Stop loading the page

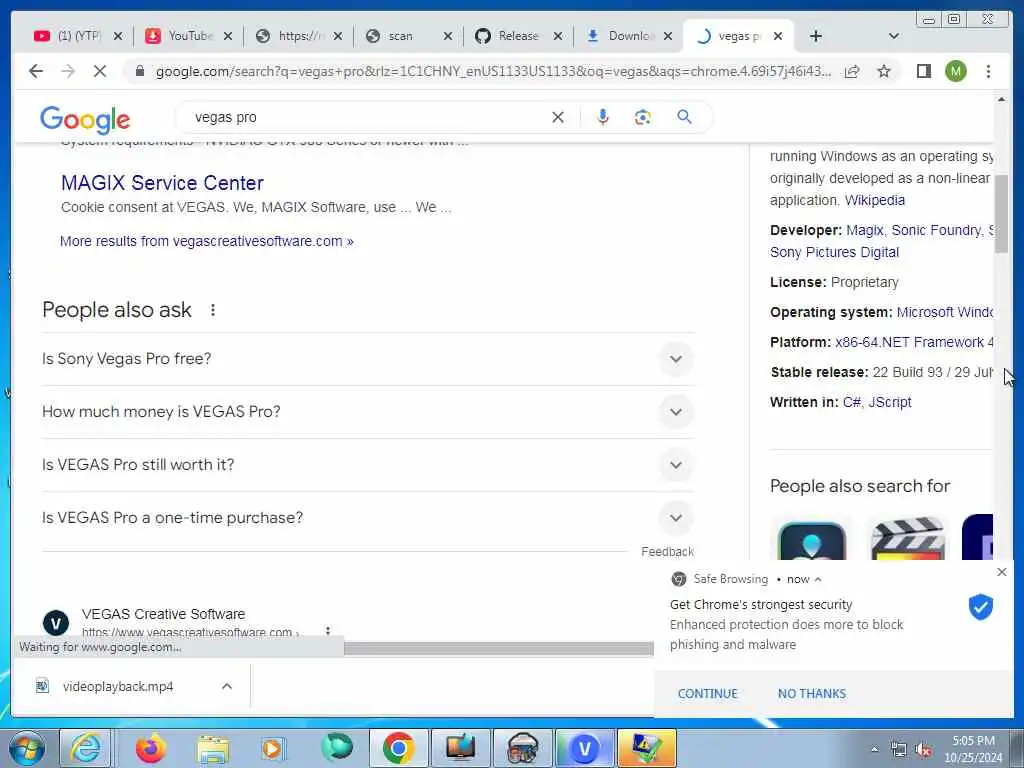point(100,71)
